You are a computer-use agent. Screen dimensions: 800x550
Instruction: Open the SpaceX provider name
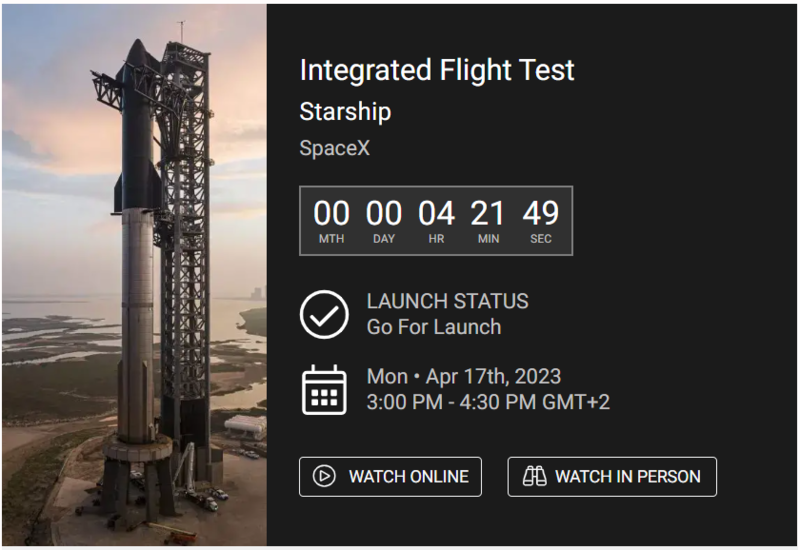(334, 148)
